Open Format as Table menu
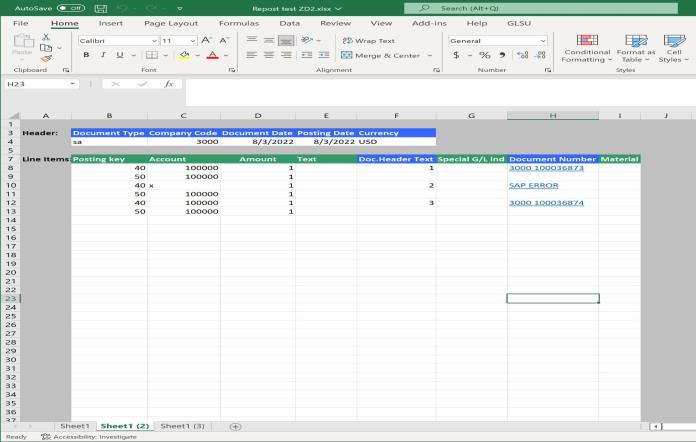Image resolution: width=696 pixels, height=442 pixels. [636, 48]
